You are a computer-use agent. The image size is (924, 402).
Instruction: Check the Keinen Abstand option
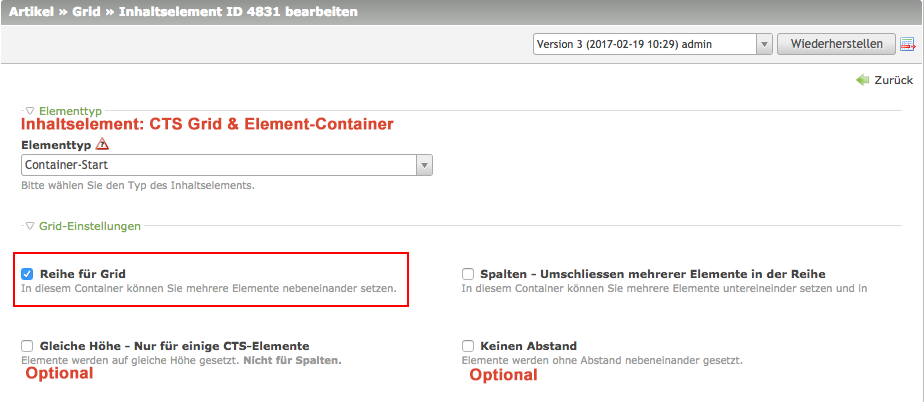point(468,346)
